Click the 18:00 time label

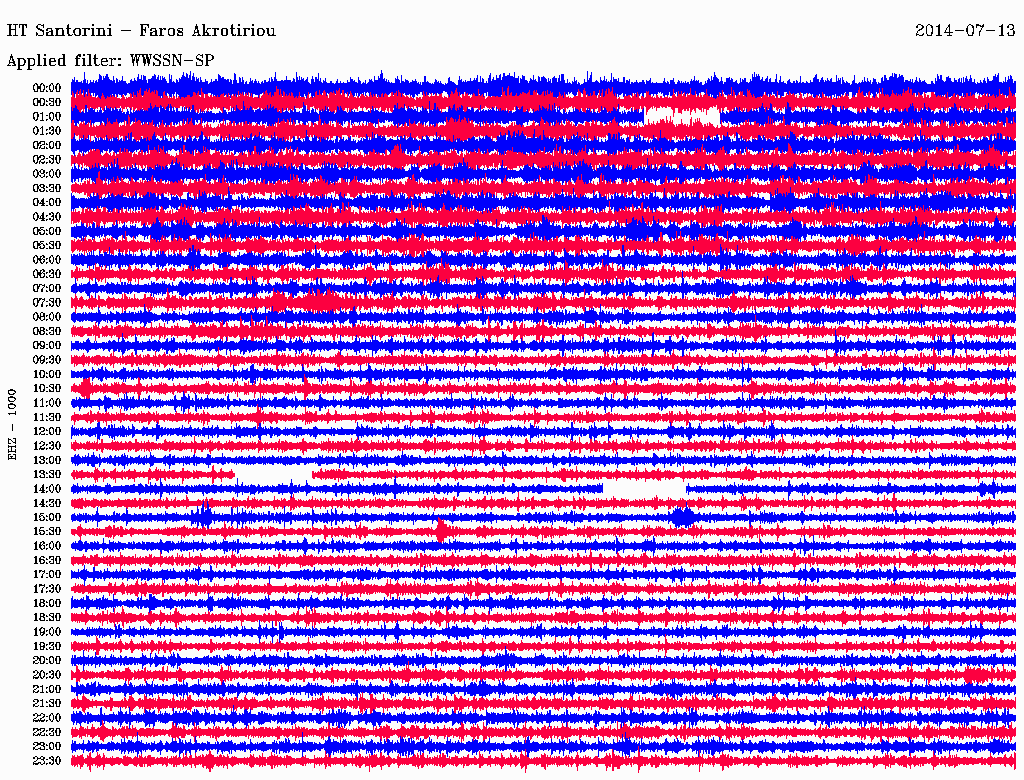pos(46,604)
